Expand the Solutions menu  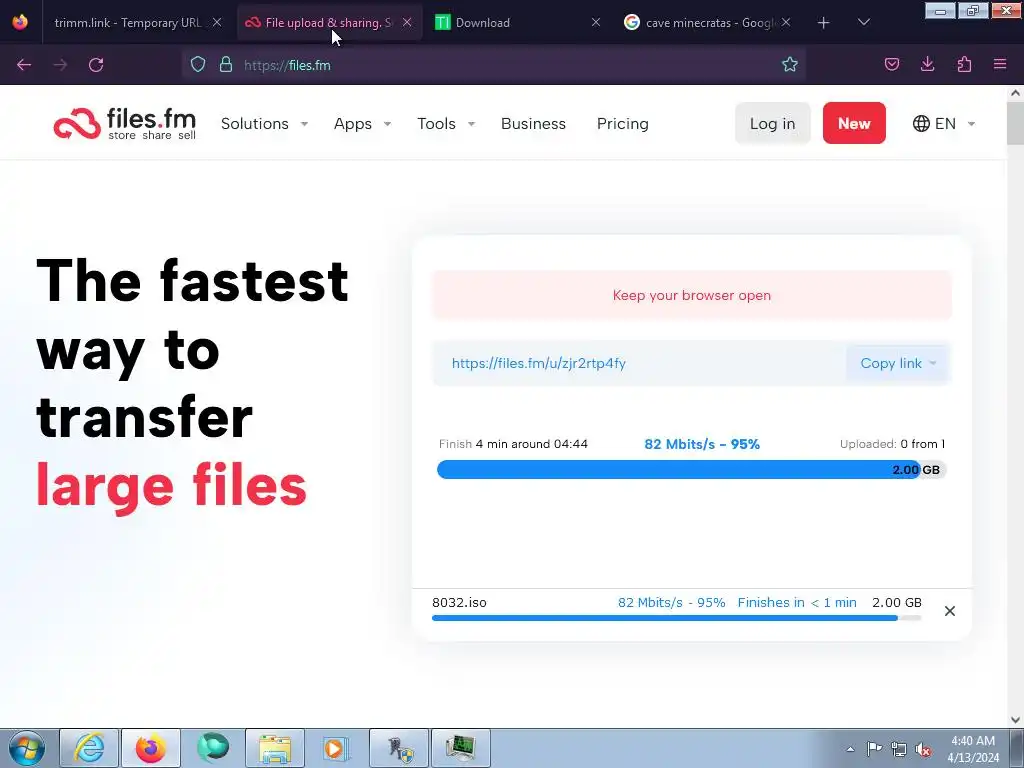(x=264, y=123)
